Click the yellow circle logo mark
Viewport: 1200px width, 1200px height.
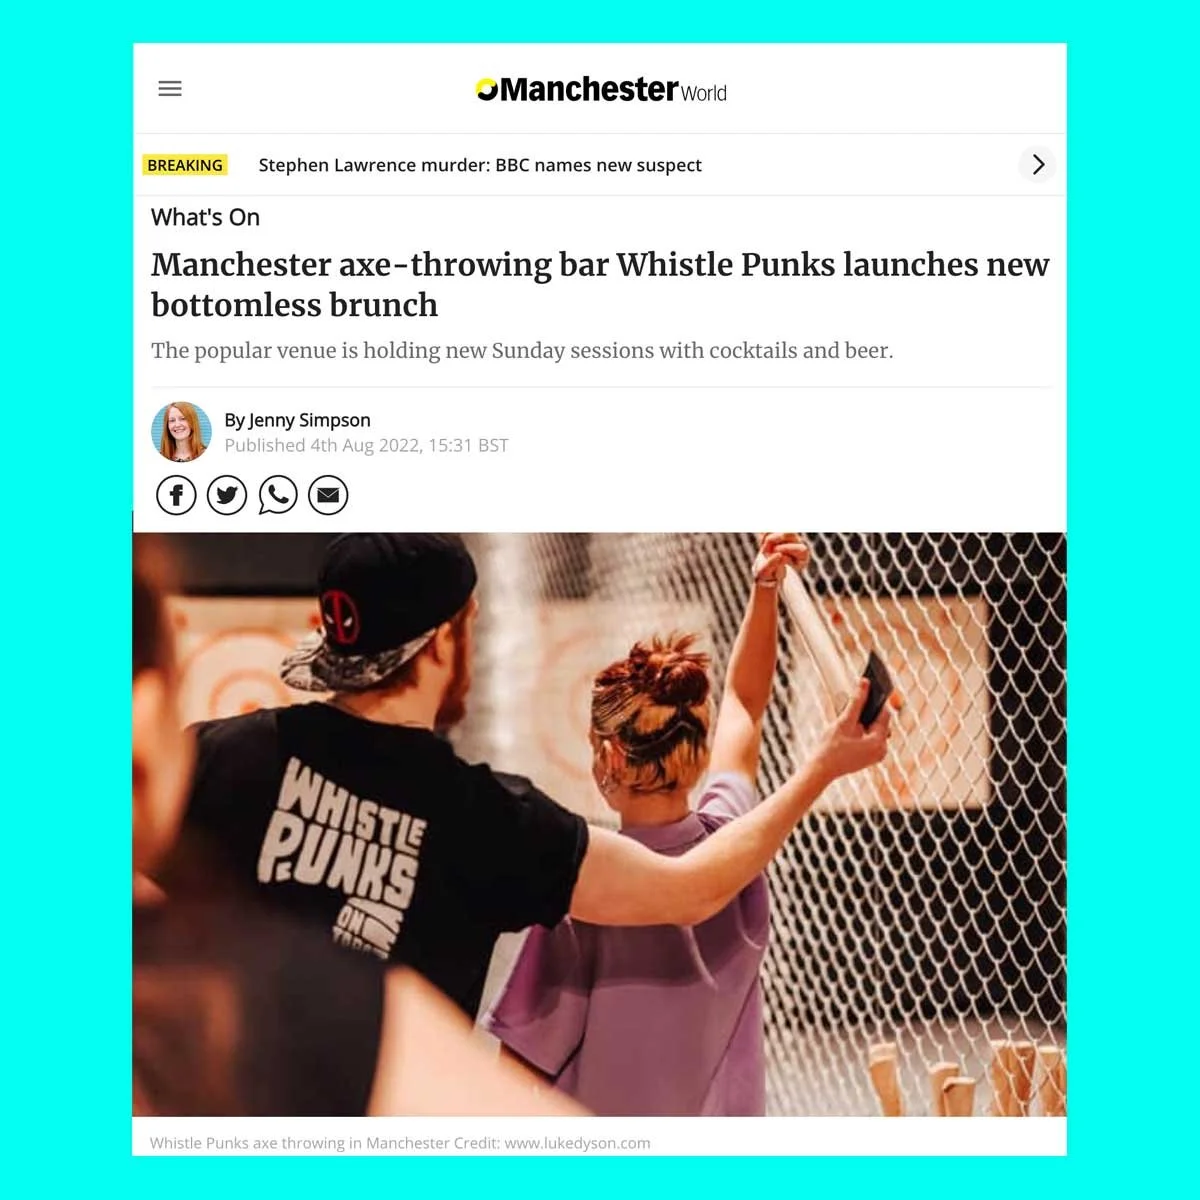(x=487, y=90)
